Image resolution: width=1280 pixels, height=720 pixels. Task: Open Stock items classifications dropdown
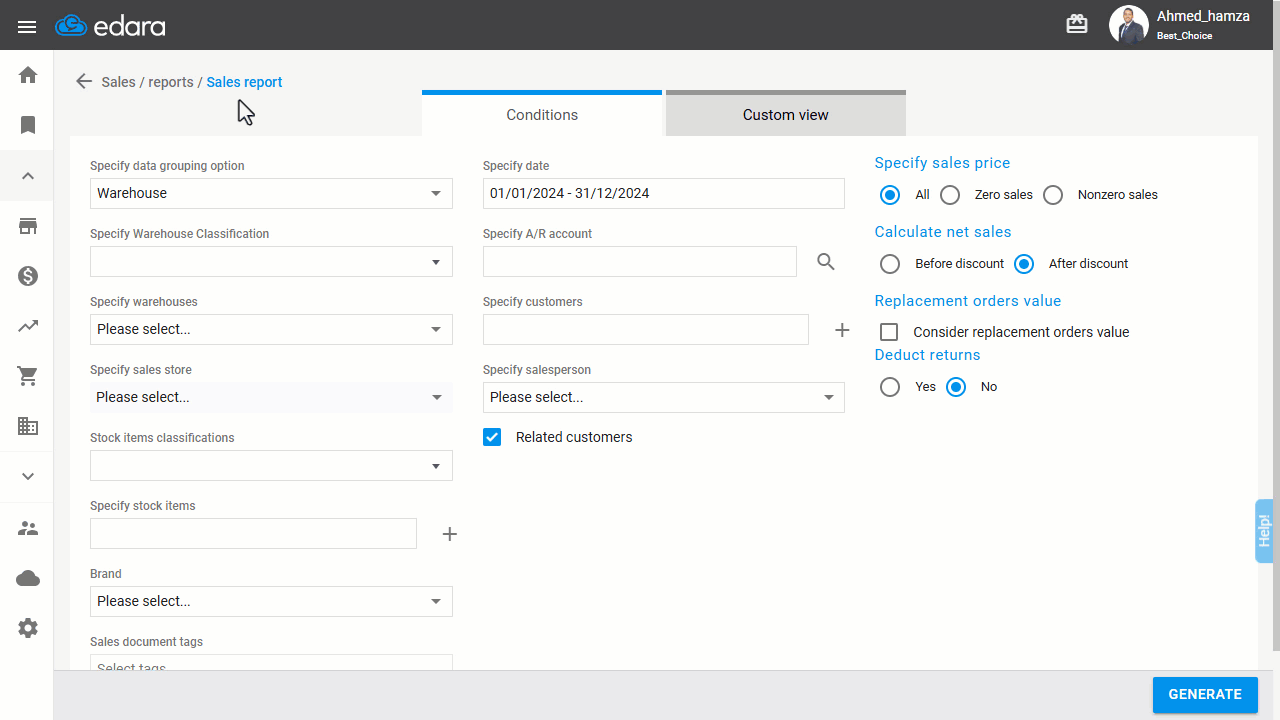click(271, 465)
